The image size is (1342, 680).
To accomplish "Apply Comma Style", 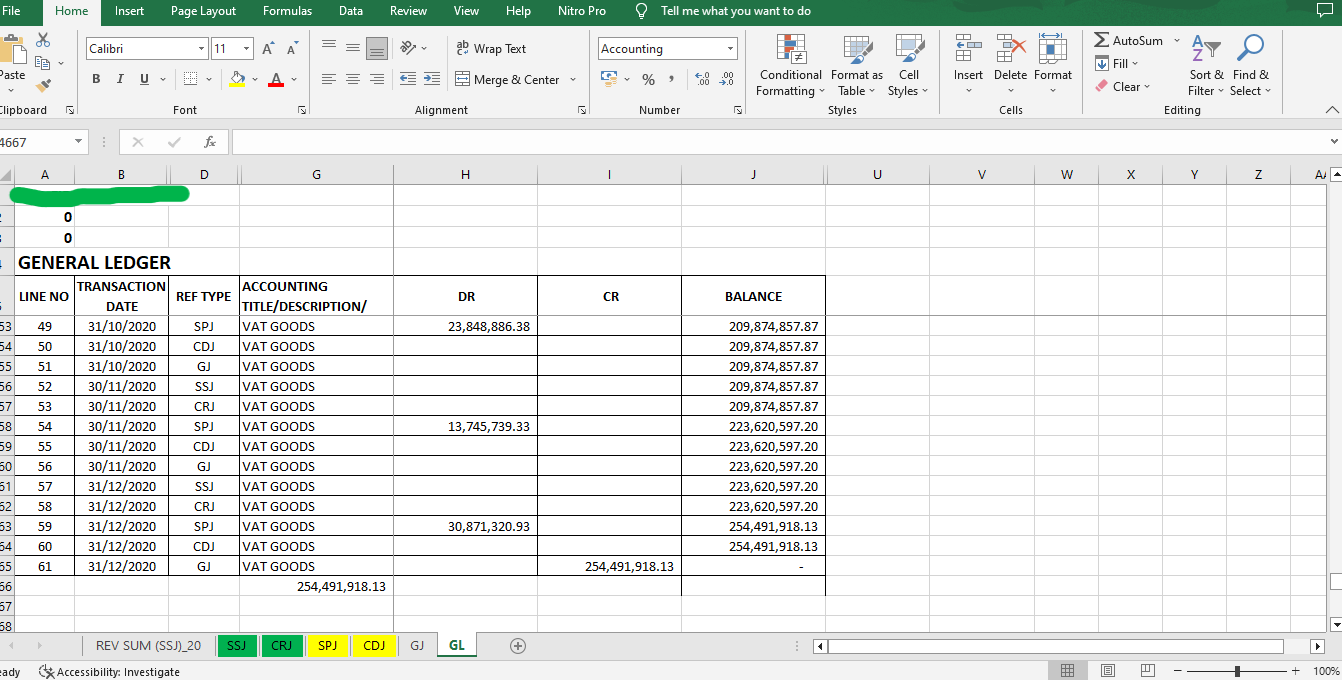I will (671, 79).
